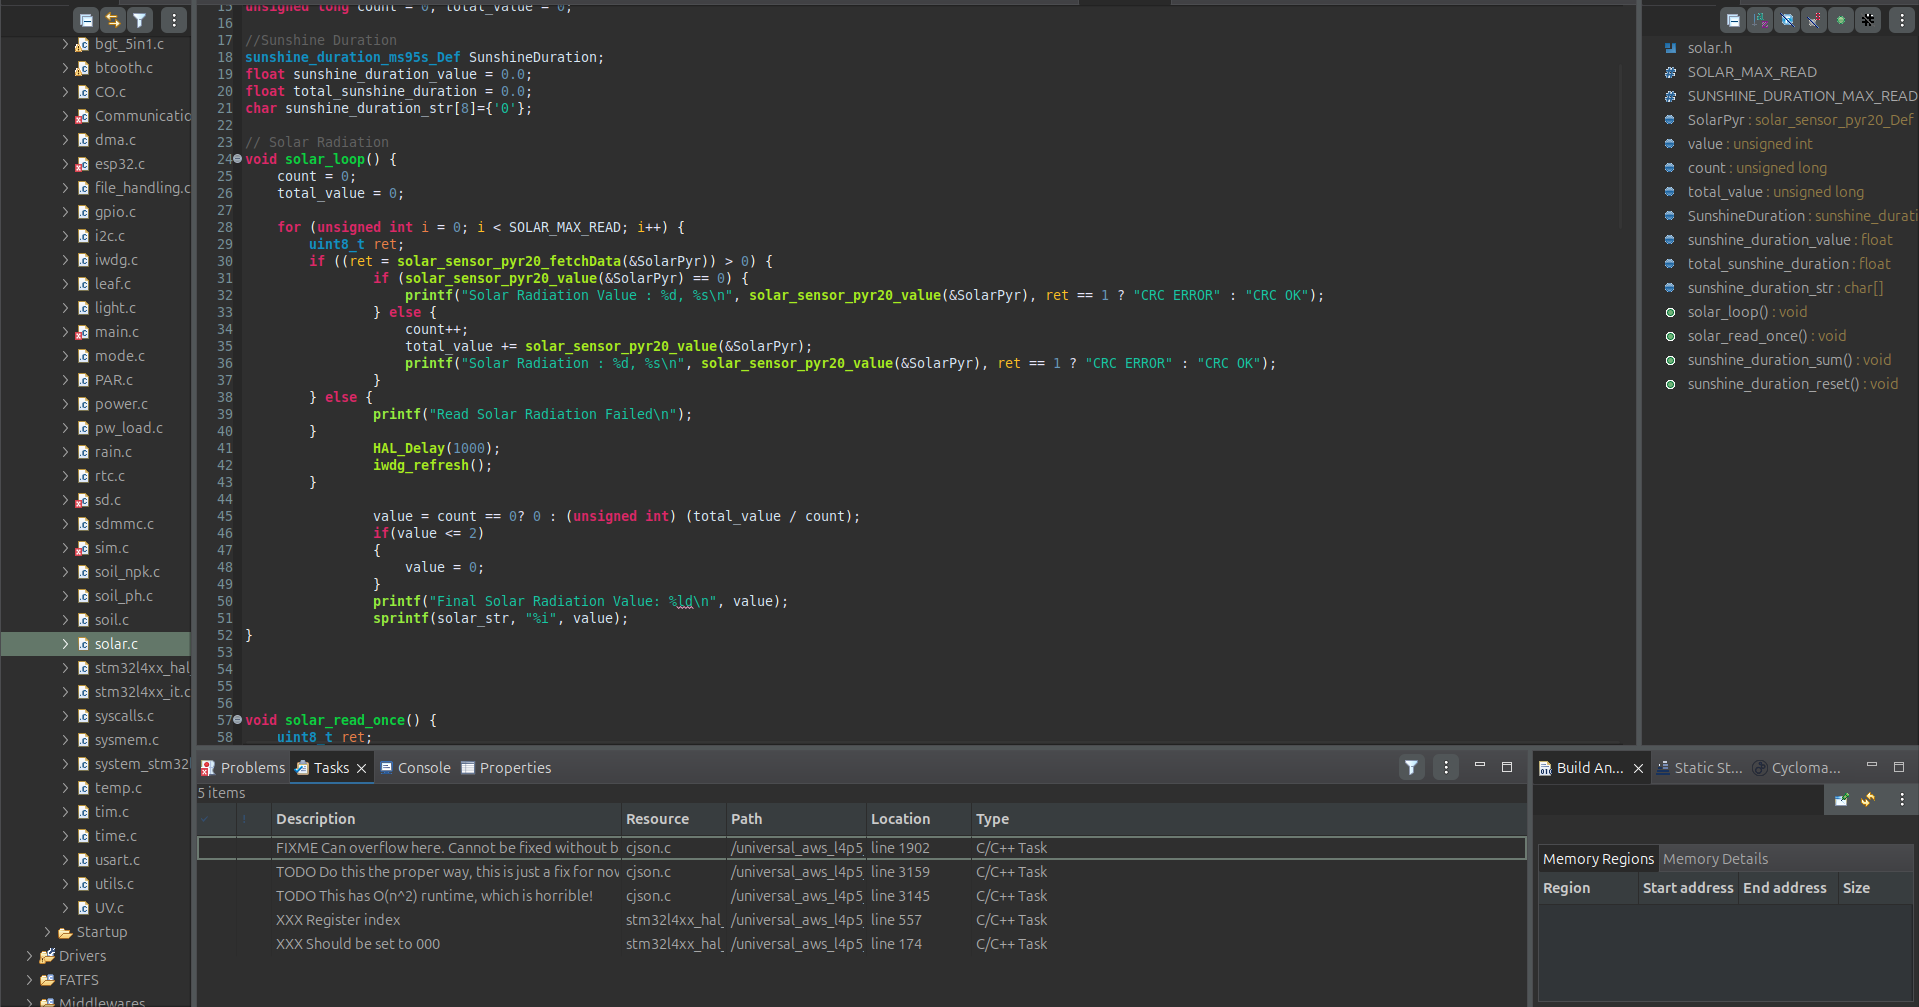Sort tasks by Description column header

click(446, 819)
